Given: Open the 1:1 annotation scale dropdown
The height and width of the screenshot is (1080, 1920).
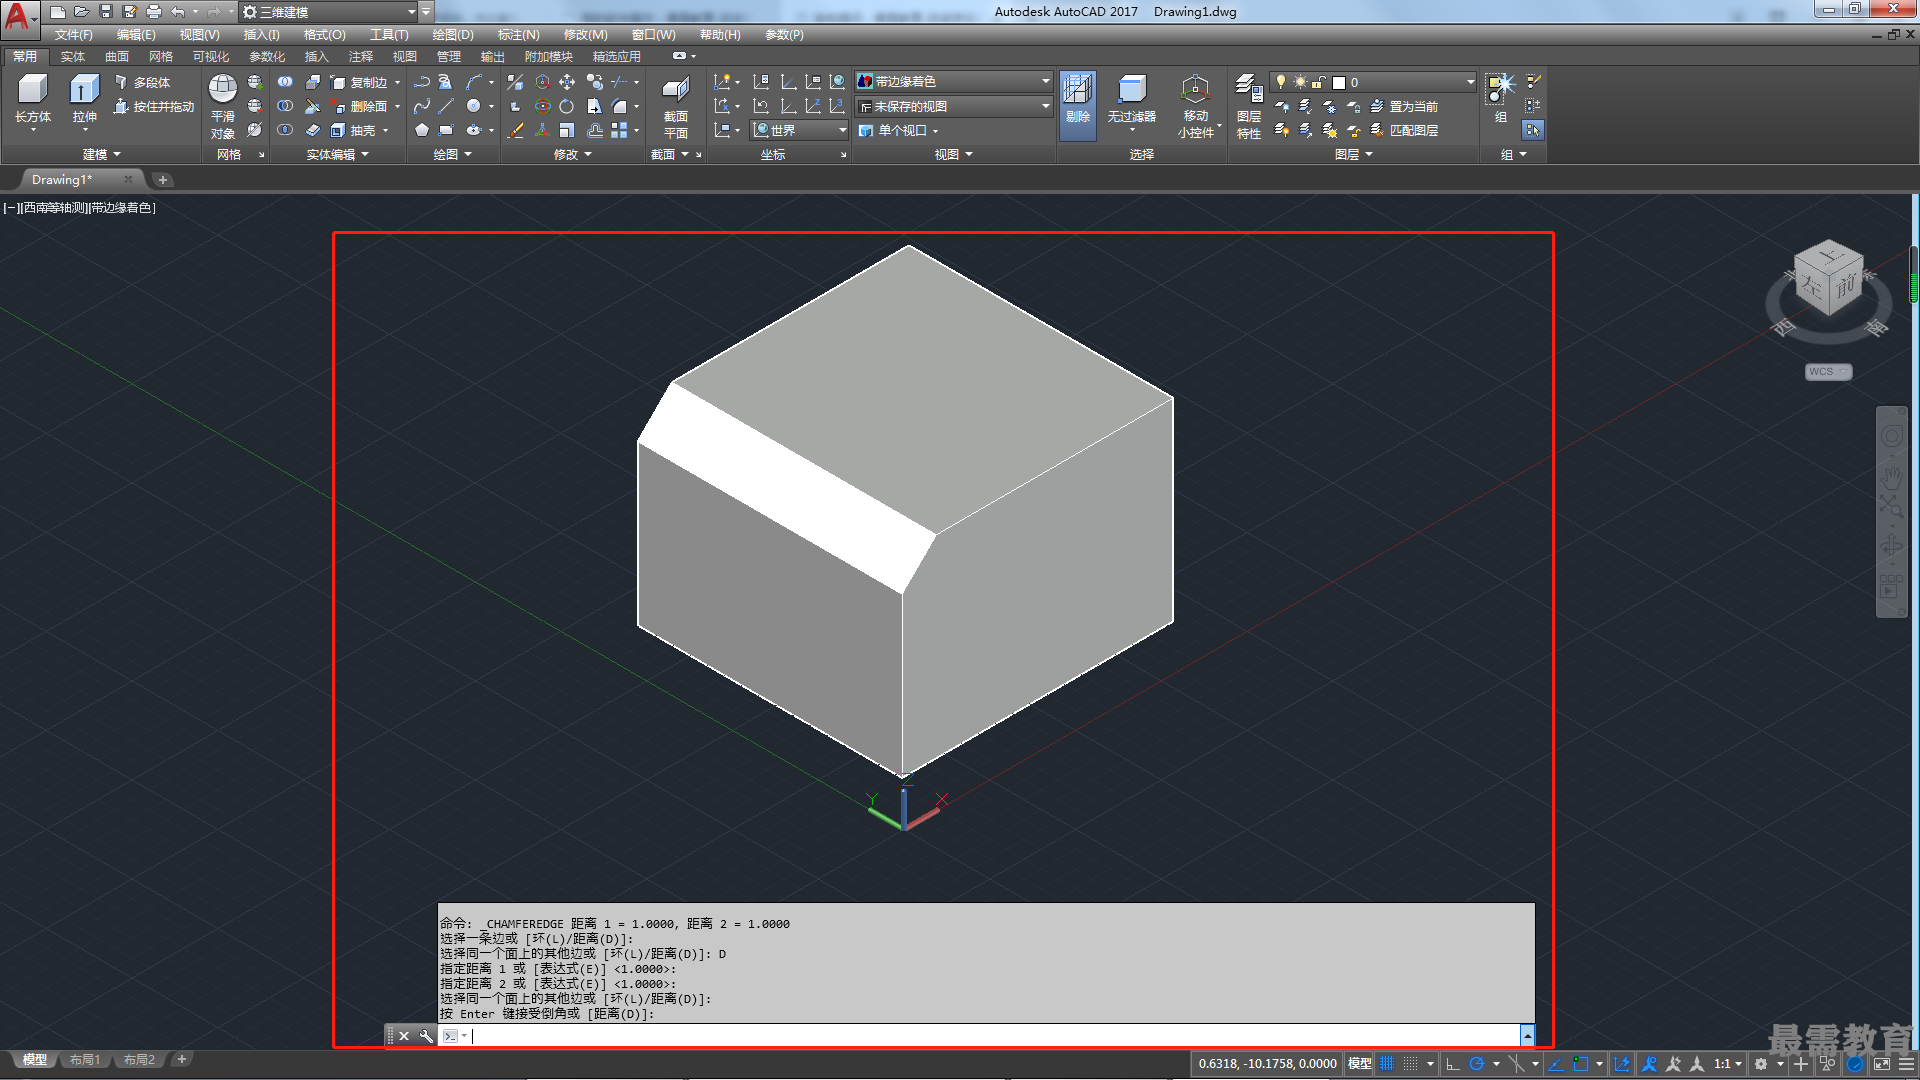Looking at the screenshot, I should coord(1727,1064).
